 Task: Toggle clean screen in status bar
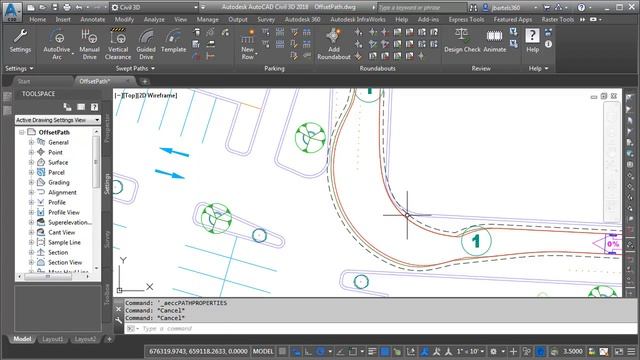pyautogui.click(x=619, y=351)
